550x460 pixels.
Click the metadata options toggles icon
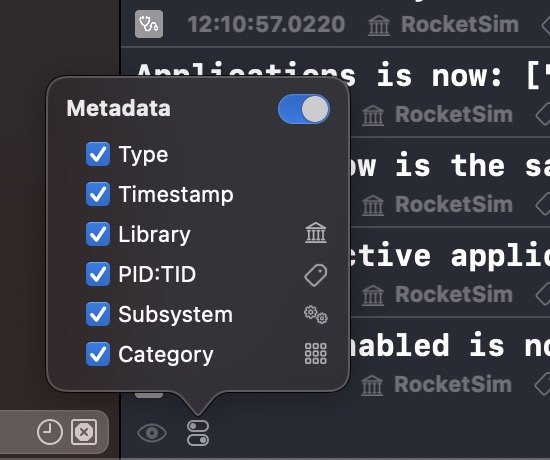(198, 433)
